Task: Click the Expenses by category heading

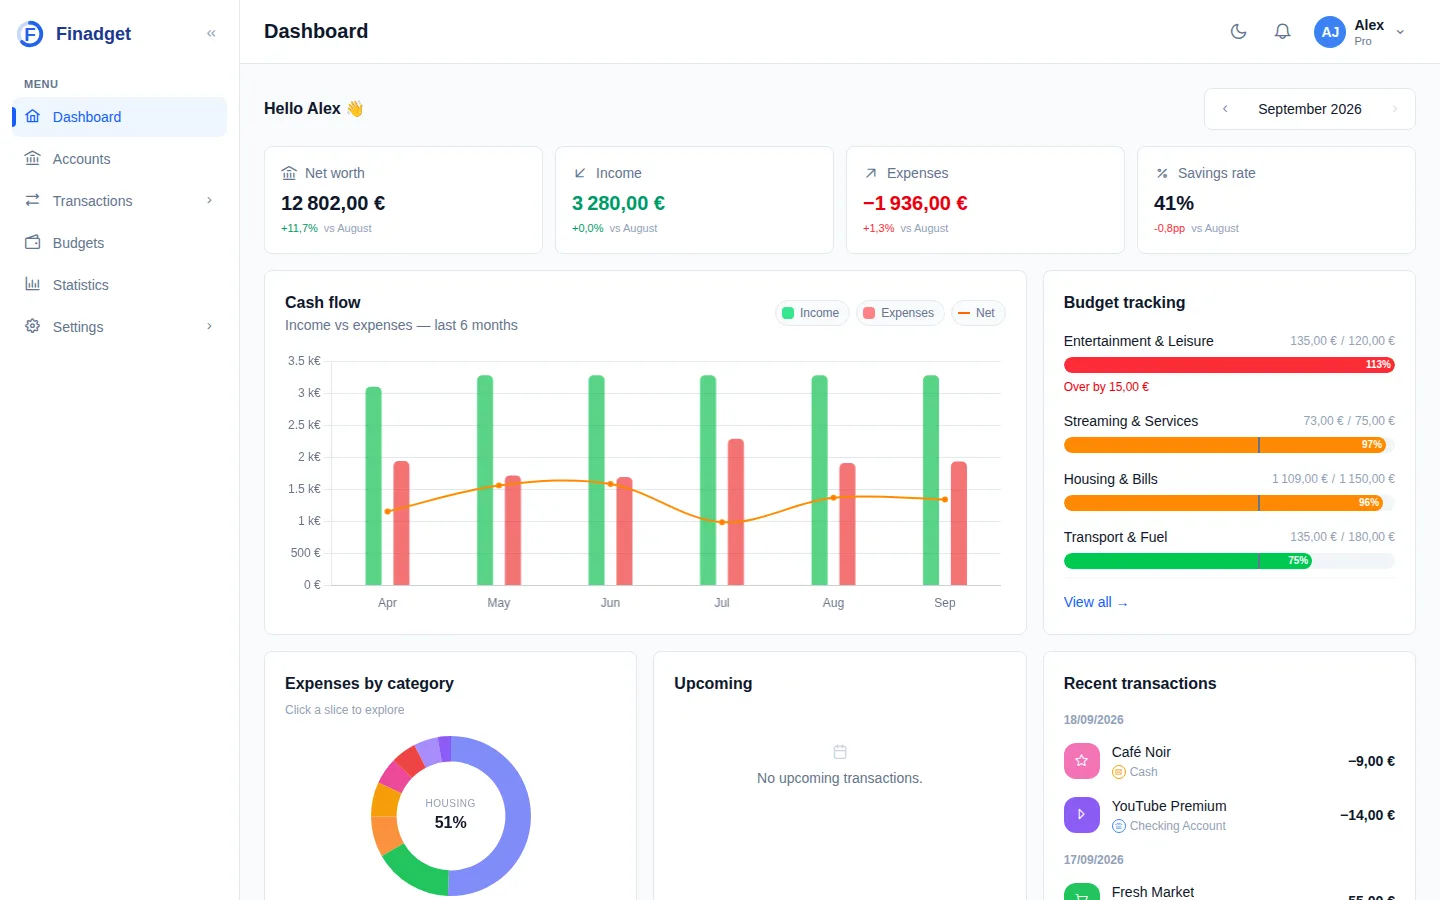Action: (369, 683)
